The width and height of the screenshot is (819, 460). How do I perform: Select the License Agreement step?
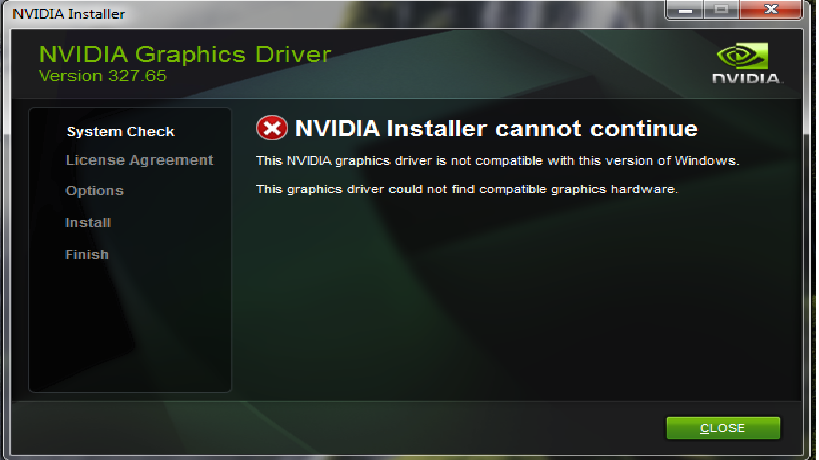139,160
